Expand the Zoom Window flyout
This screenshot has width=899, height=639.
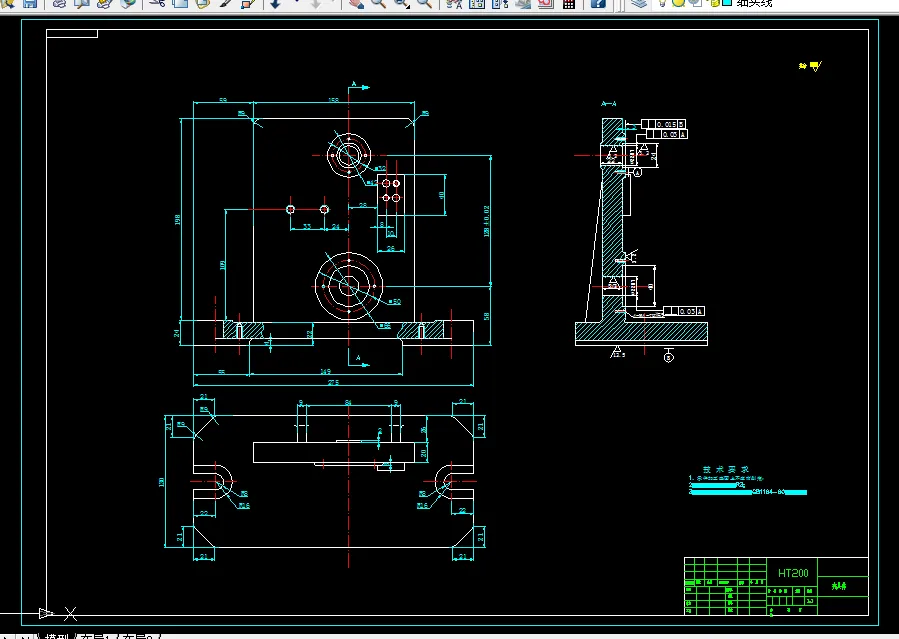(x=401, y=3)
